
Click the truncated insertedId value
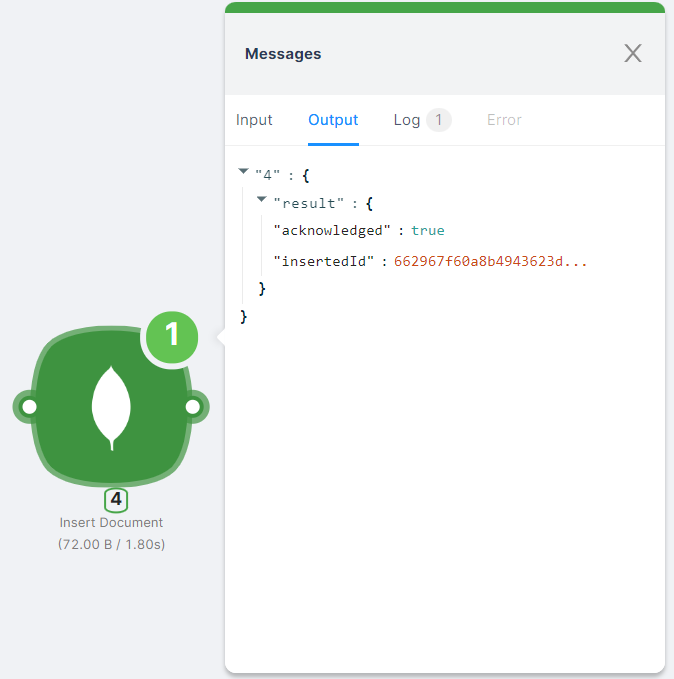point(491,262)
